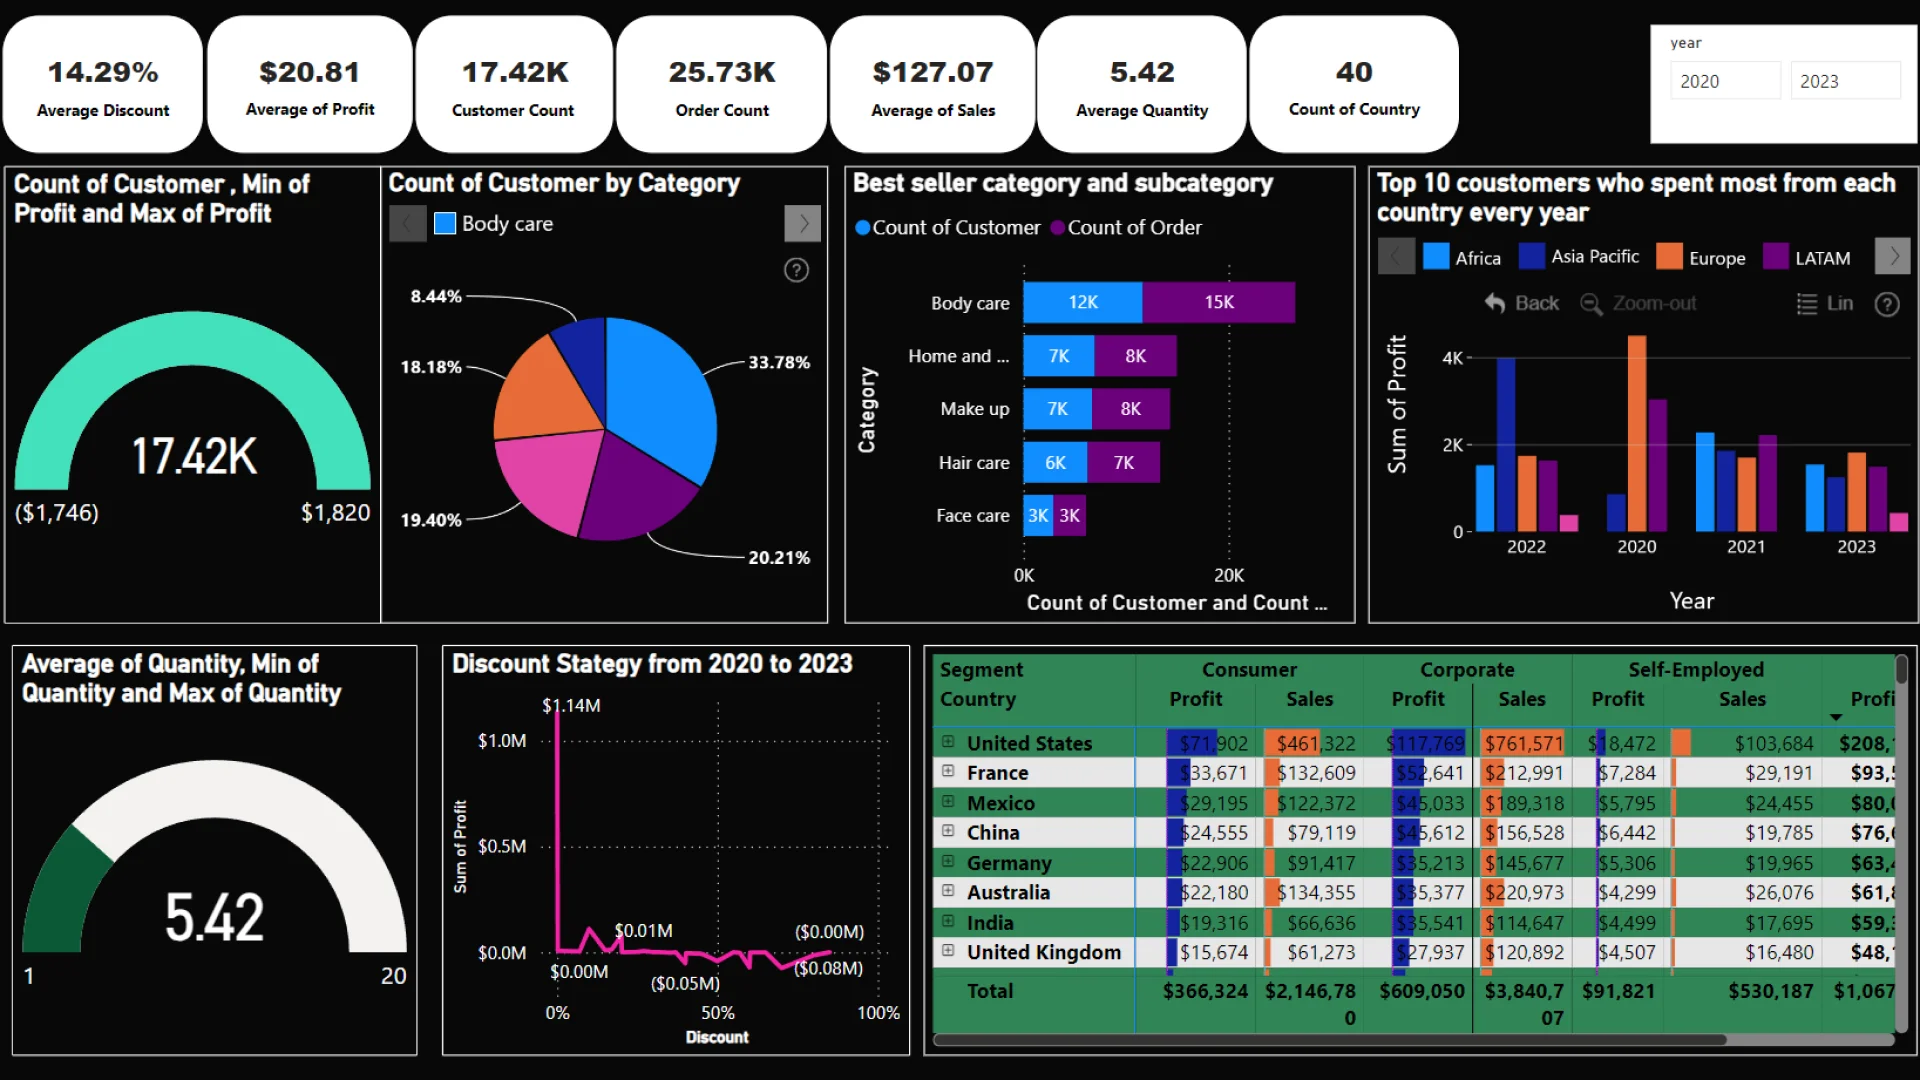Click the Average Quantity card
The height and width of the screenshot is (1080, 1920).
(x=1142, y=84)
